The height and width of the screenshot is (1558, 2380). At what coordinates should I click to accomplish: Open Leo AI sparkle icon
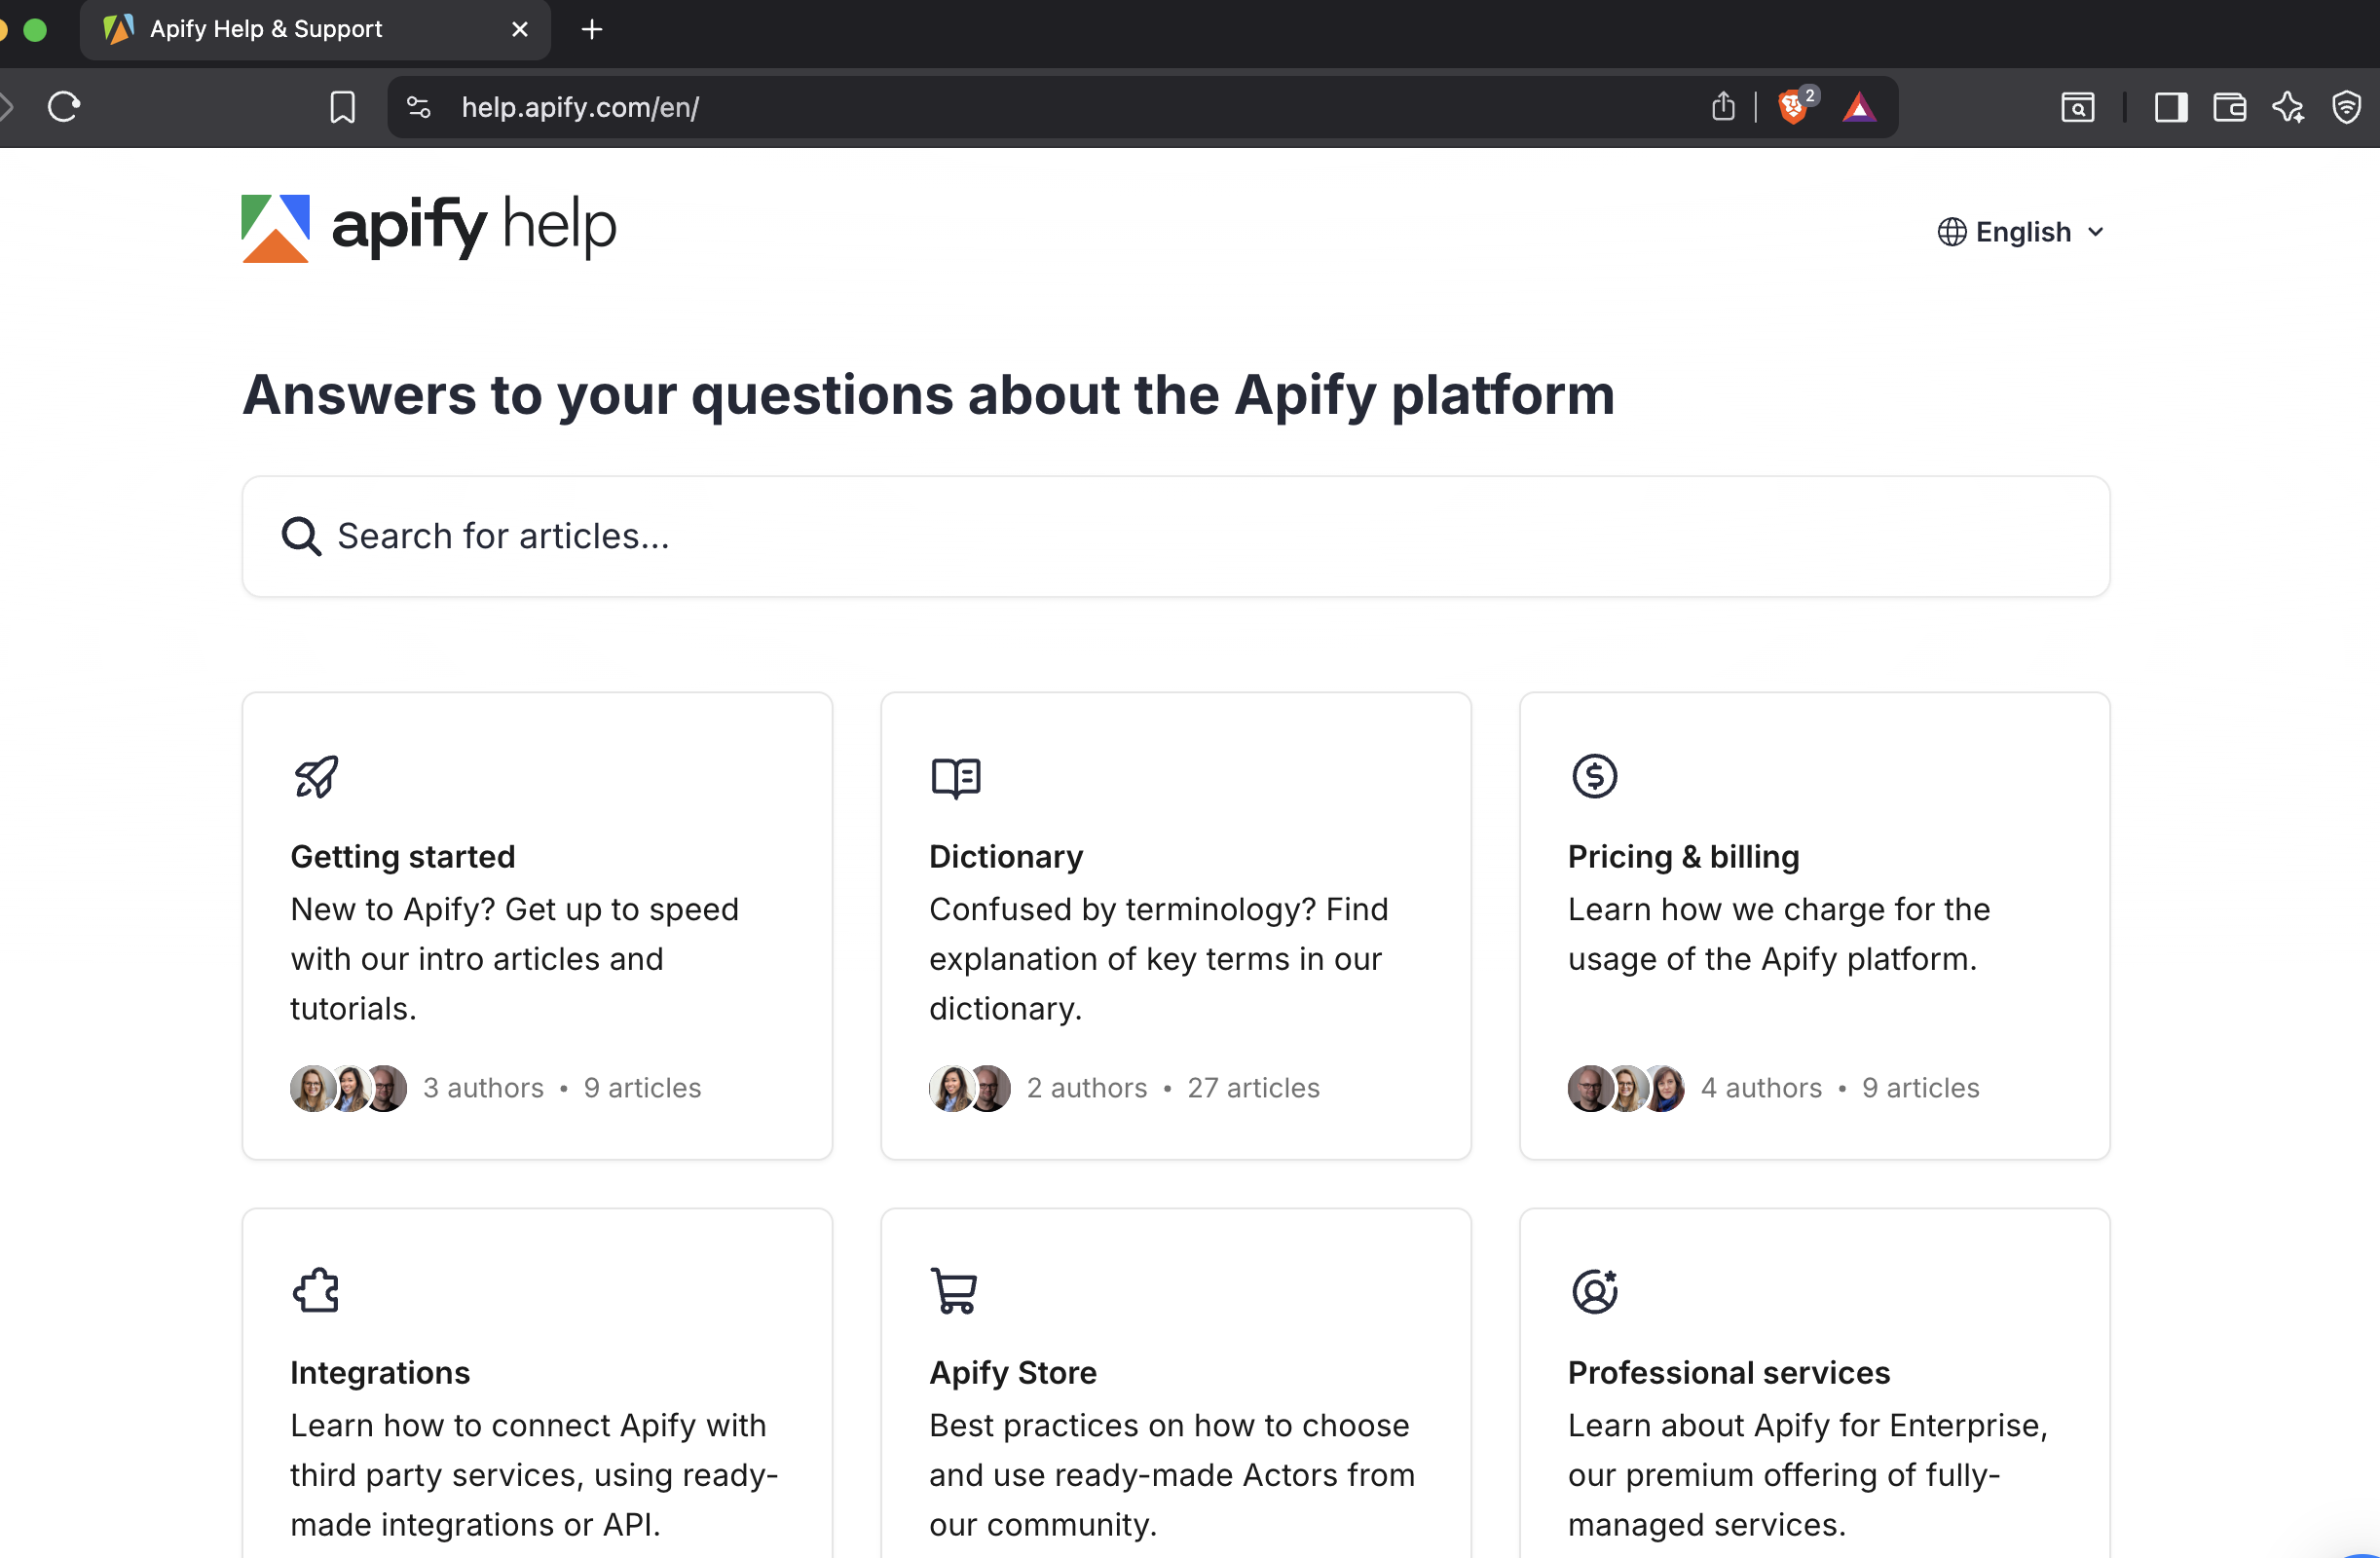coord(2288,107)
